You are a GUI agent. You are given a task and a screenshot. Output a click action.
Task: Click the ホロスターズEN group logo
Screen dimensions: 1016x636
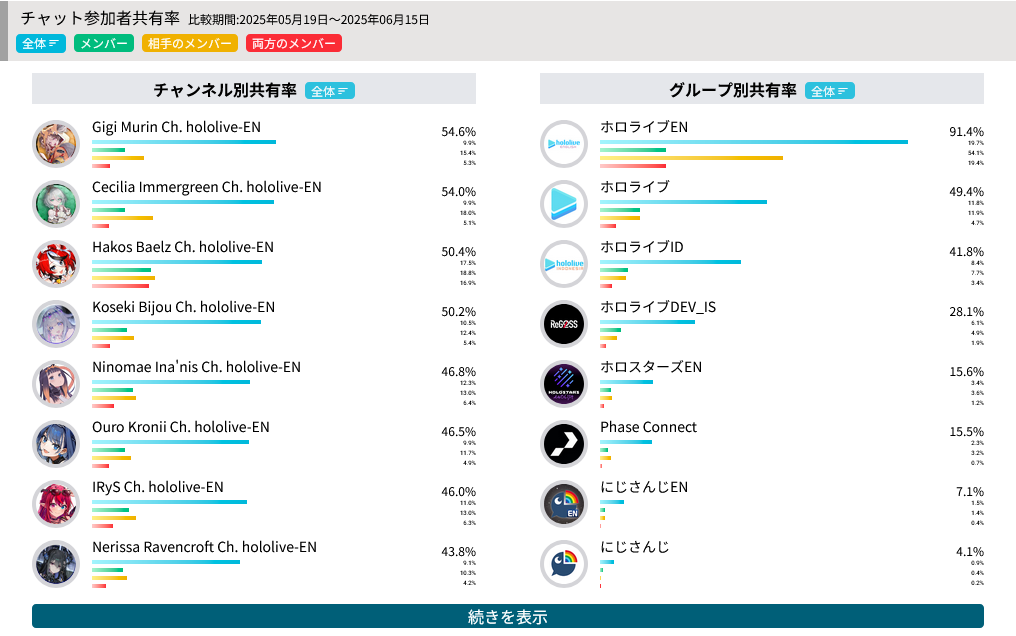point(564,384)
